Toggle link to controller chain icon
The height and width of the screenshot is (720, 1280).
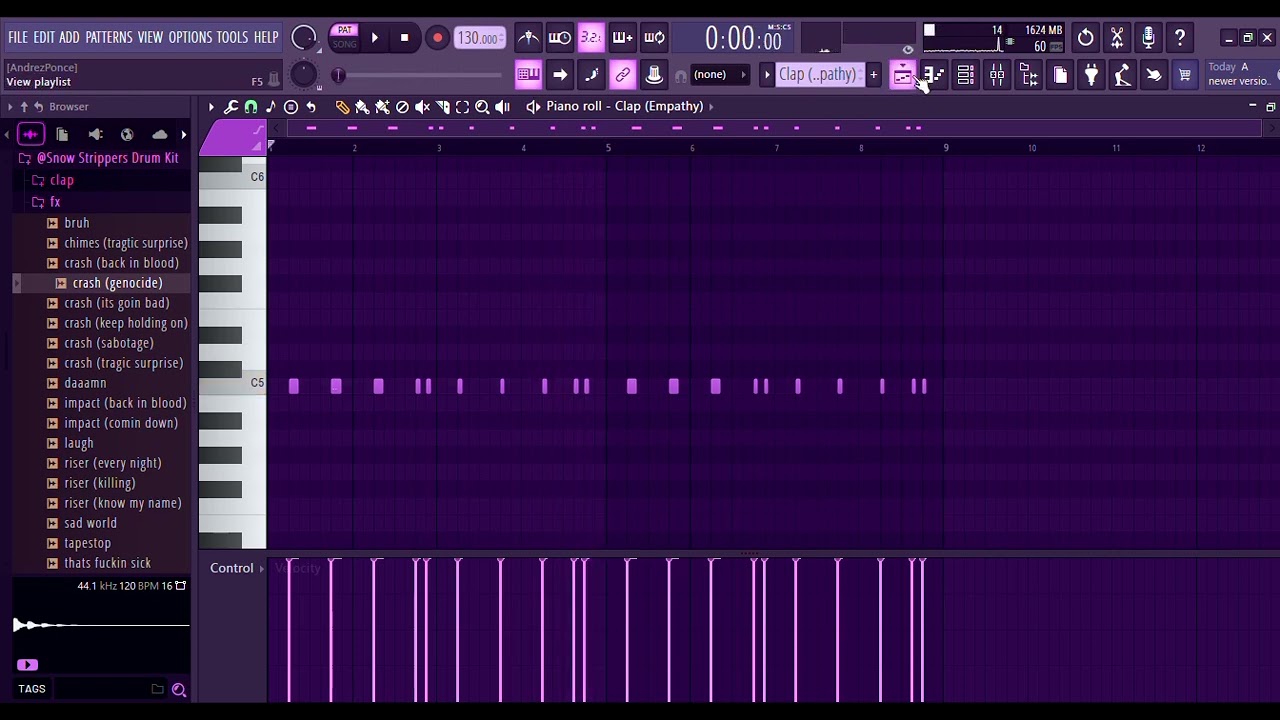(622, 74)
